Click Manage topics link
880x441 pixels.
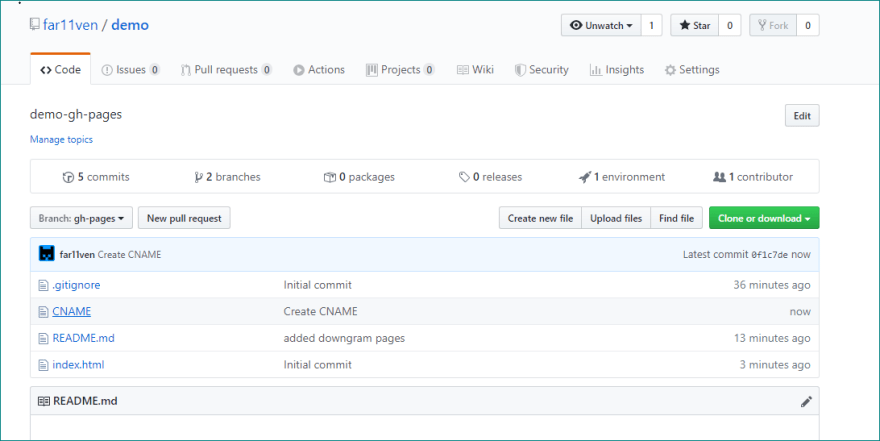61,140
